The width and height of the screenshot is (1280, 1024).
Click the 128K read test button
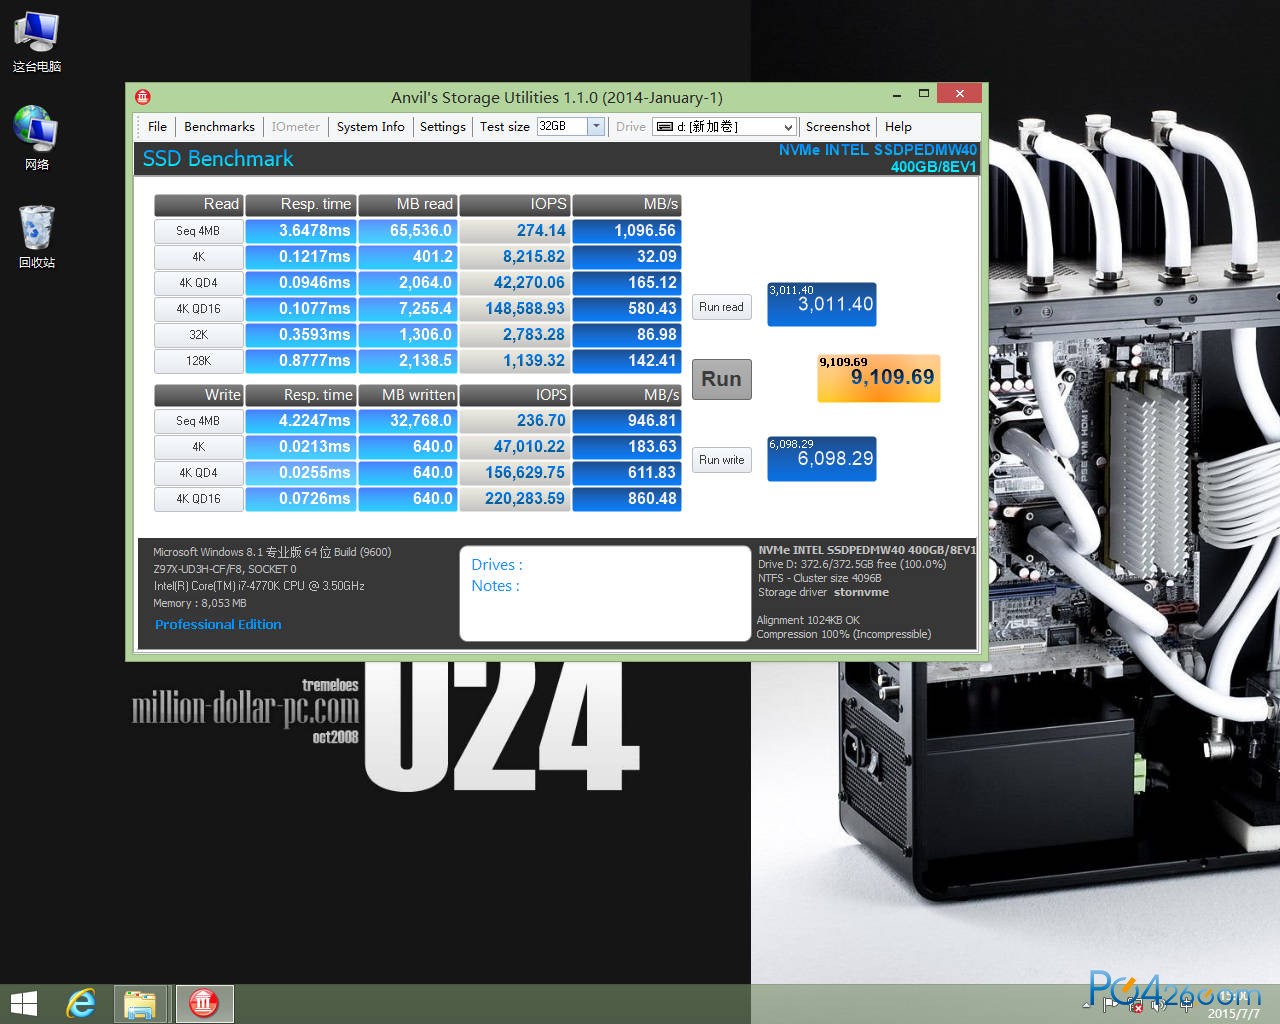198,361
